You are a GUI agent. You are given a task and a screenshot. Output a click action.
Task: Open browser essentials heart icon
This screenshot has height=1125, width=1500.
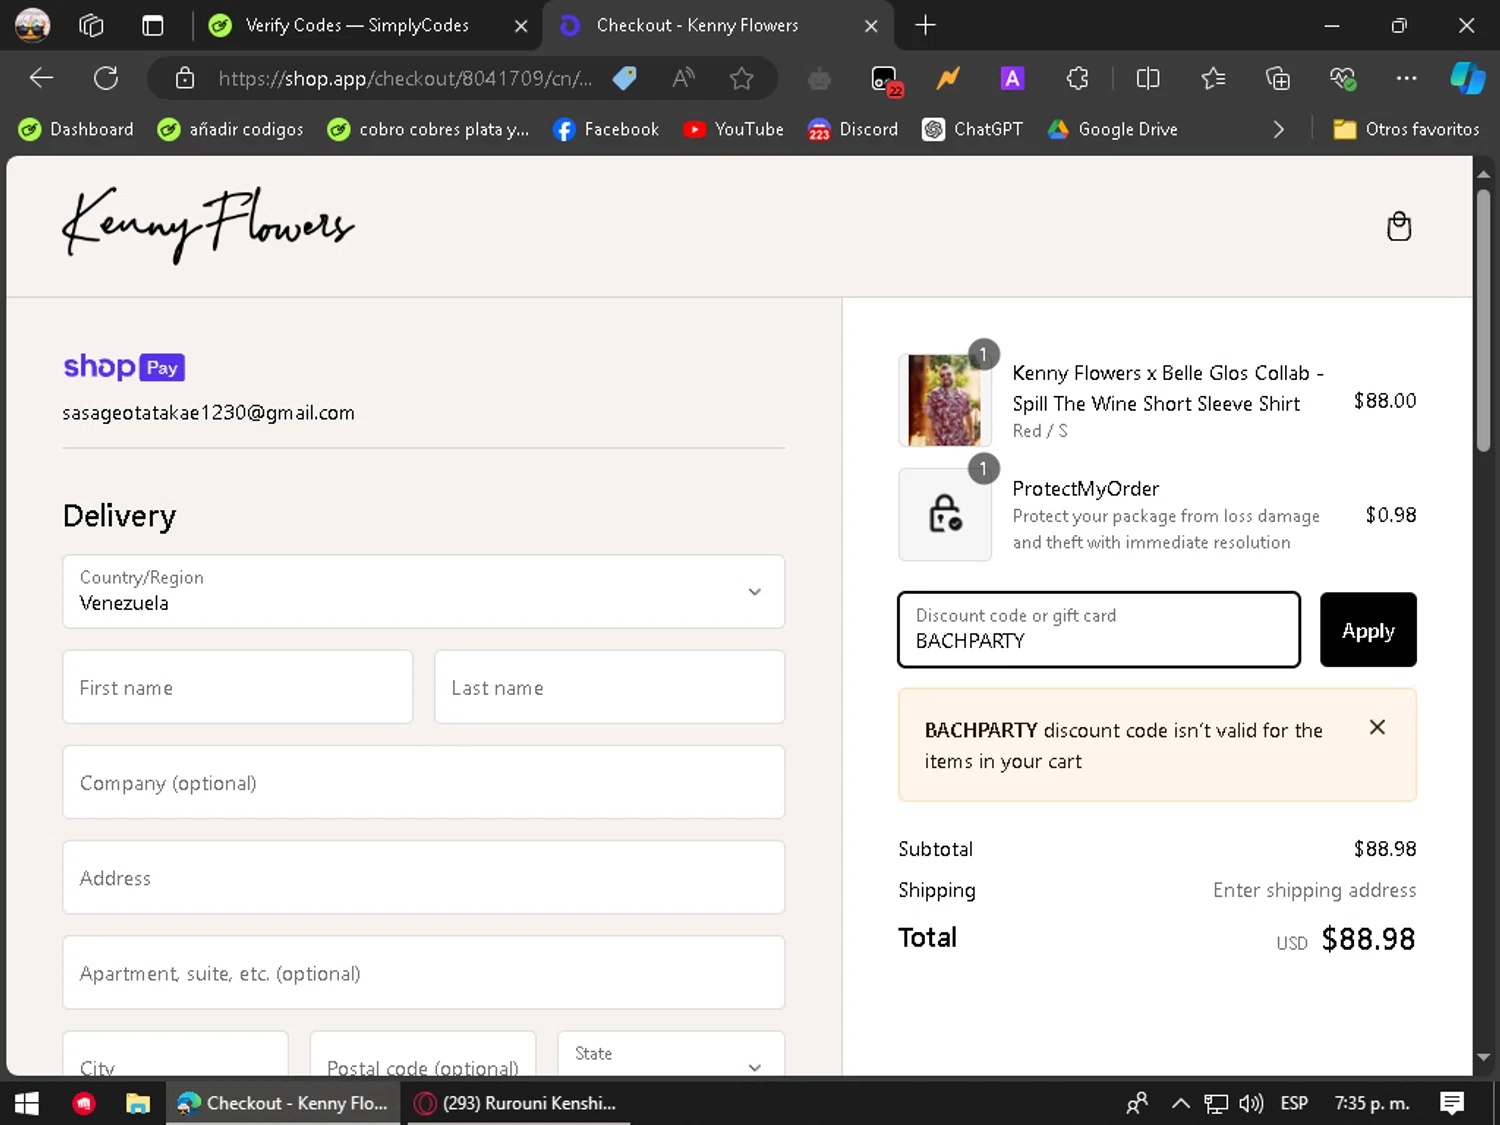(x=1342, y=78)
